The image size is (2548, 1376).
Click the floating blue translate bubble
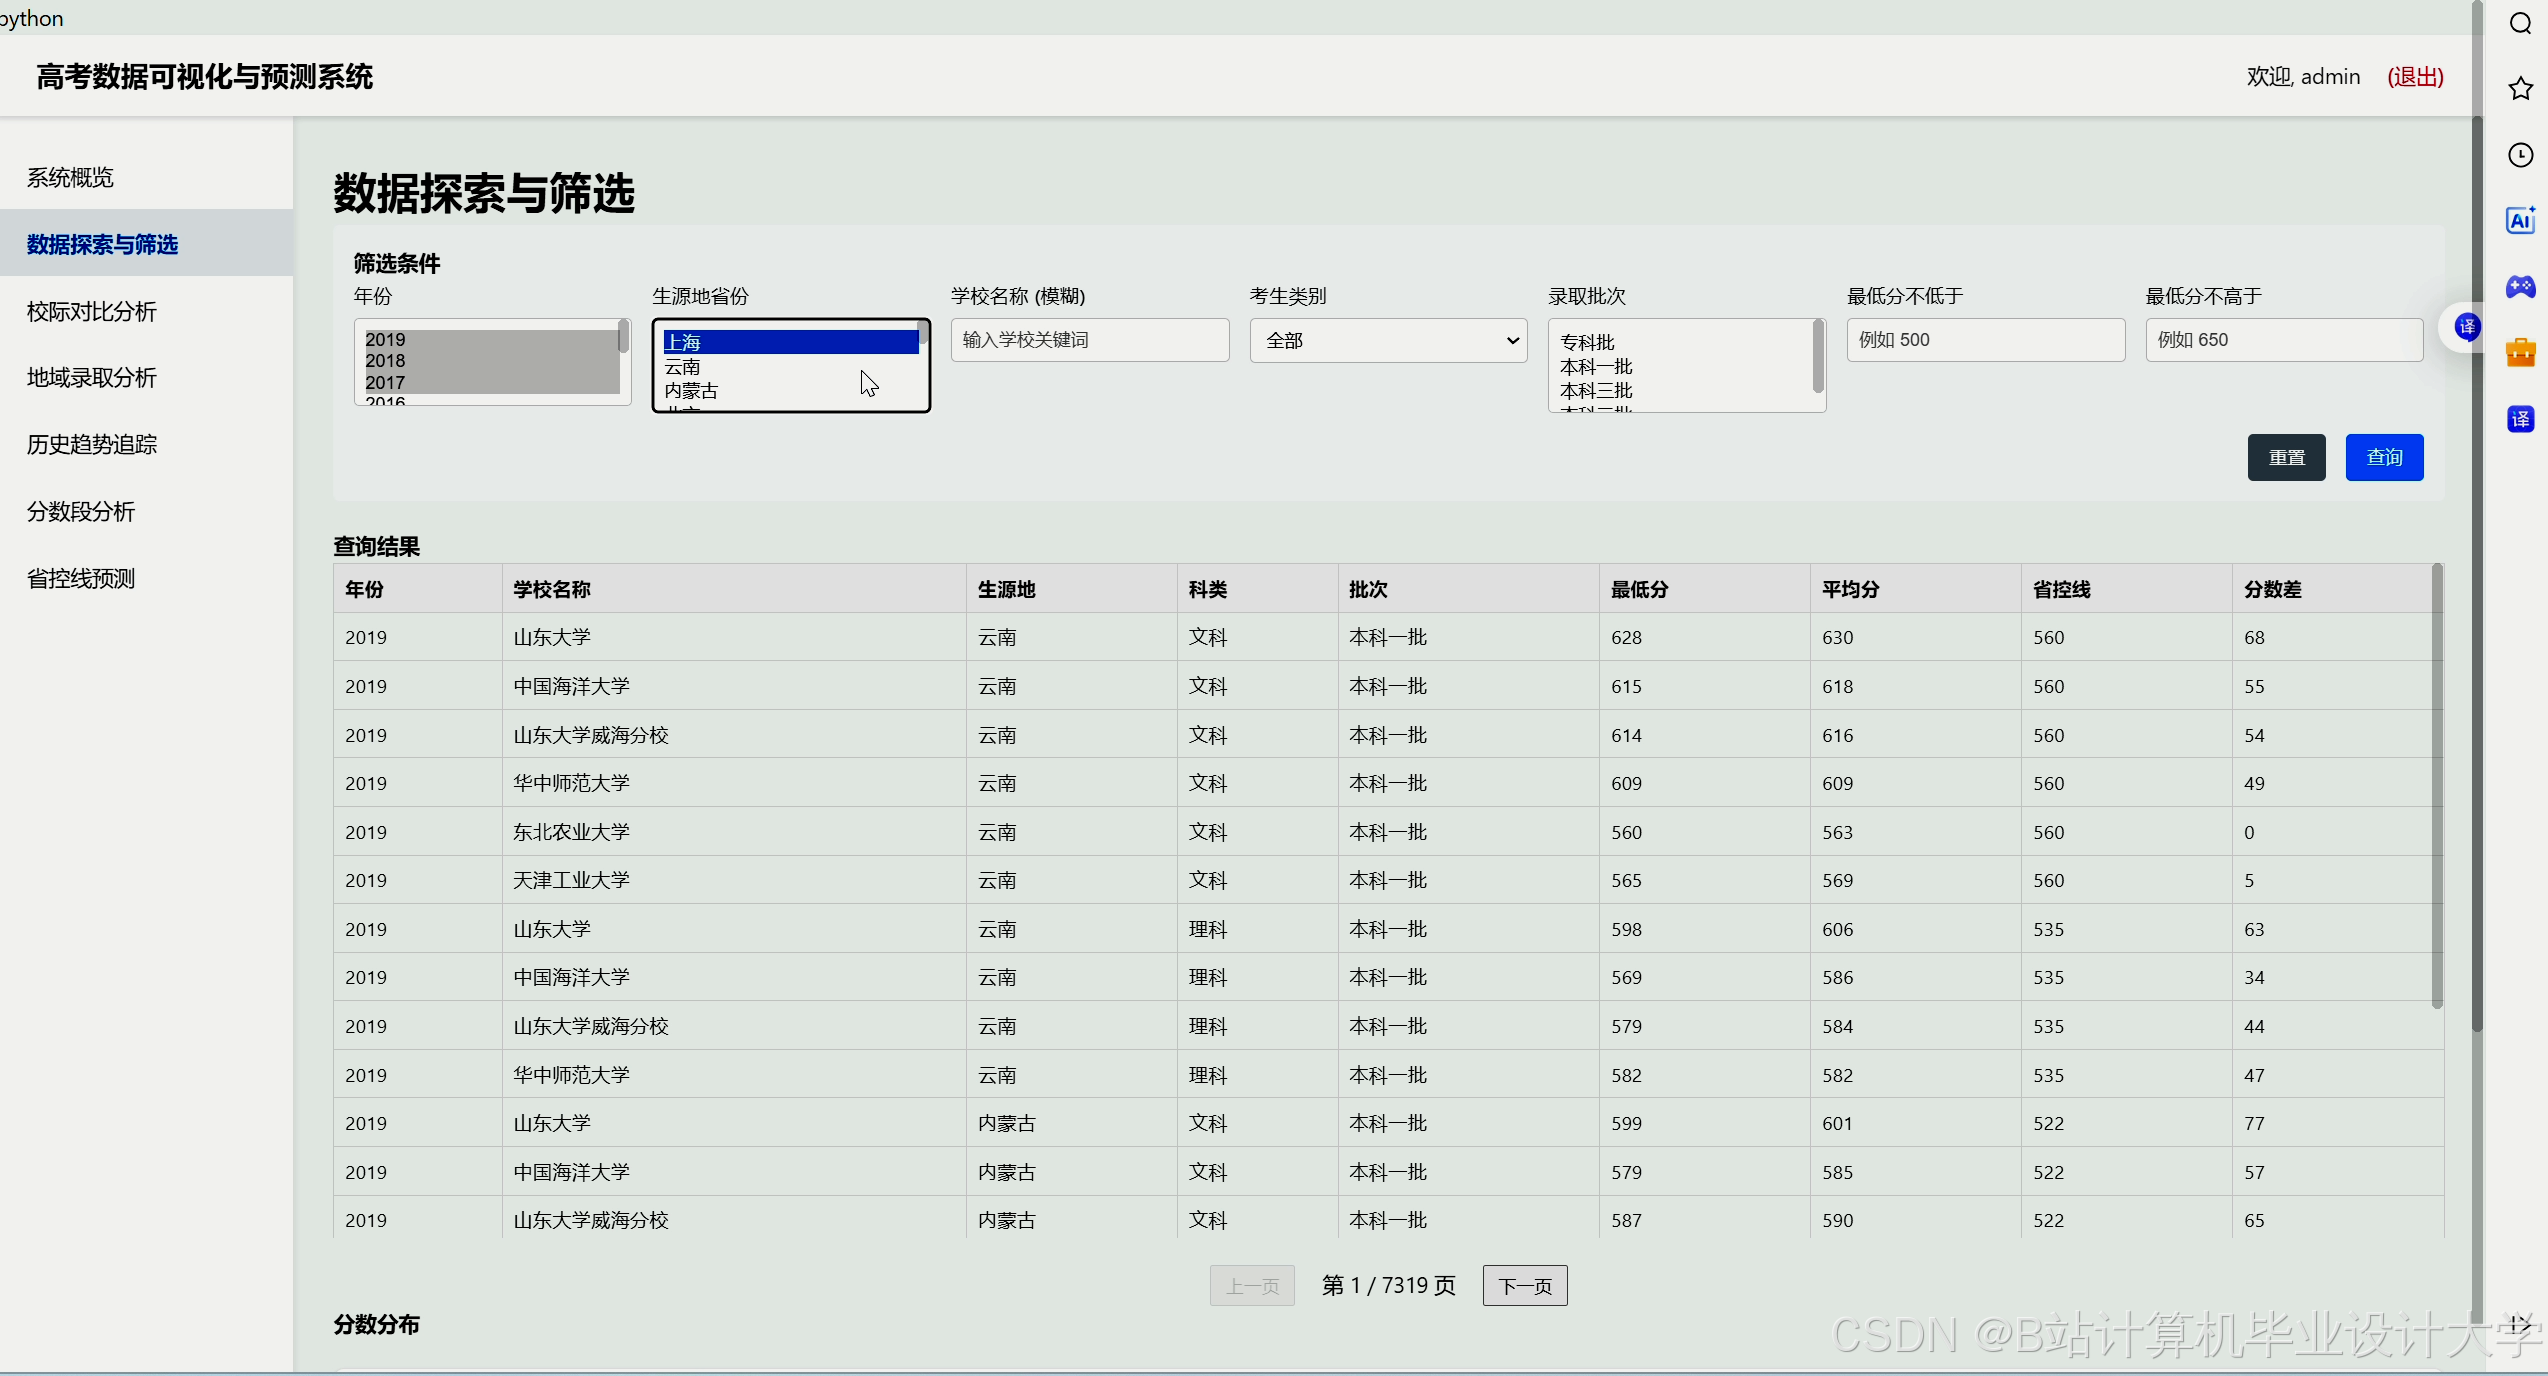tap(2467, 327)
